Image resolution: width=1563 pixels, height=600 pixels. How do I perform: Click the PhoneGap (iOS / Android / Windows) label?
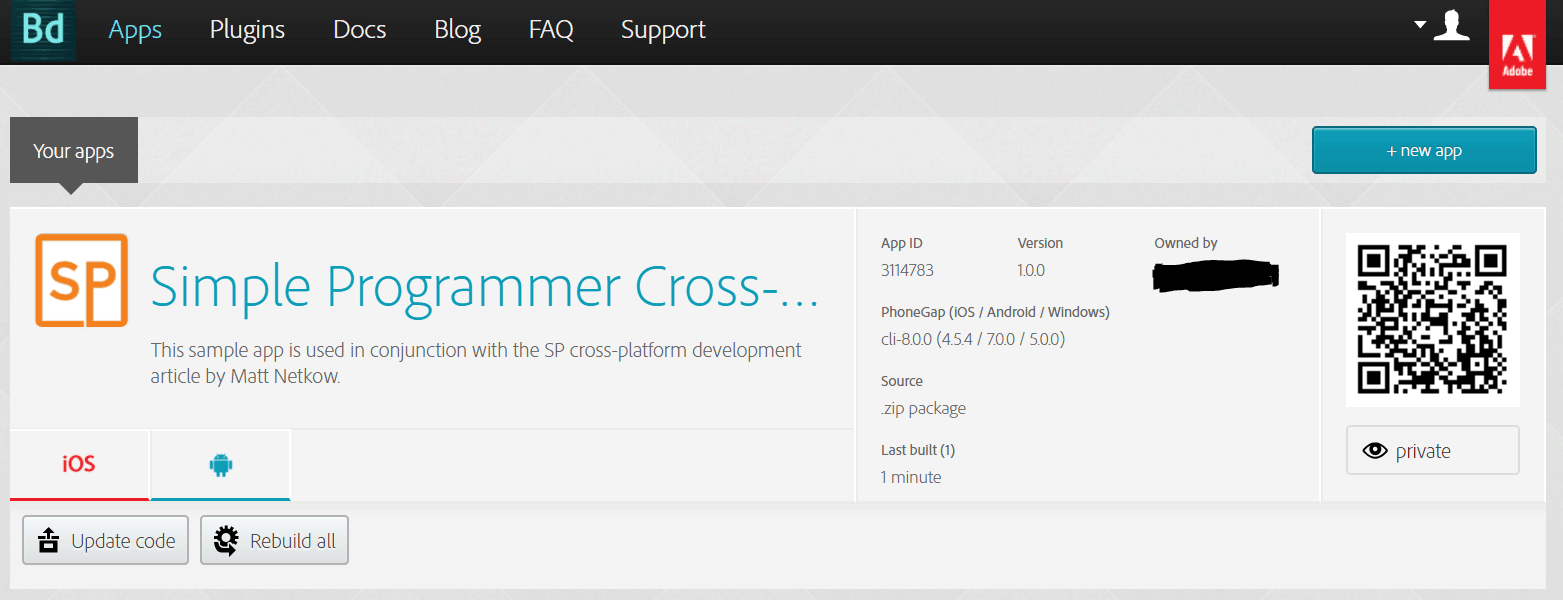tap(995, 312)
